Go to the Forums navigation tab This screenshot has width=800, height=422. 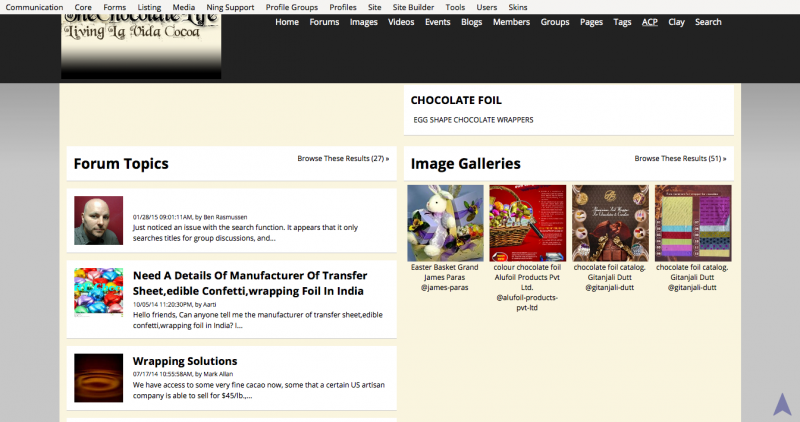pos(324,22)
